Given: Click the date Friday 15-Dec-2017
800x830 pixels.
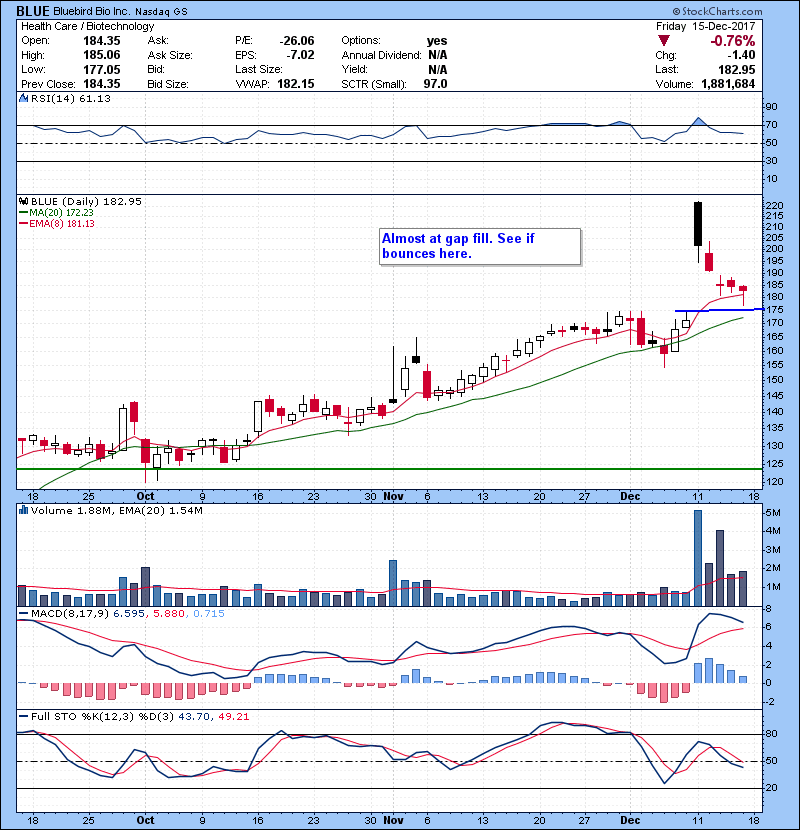Looking at the screenshot, I should click(x=705, y=26).
